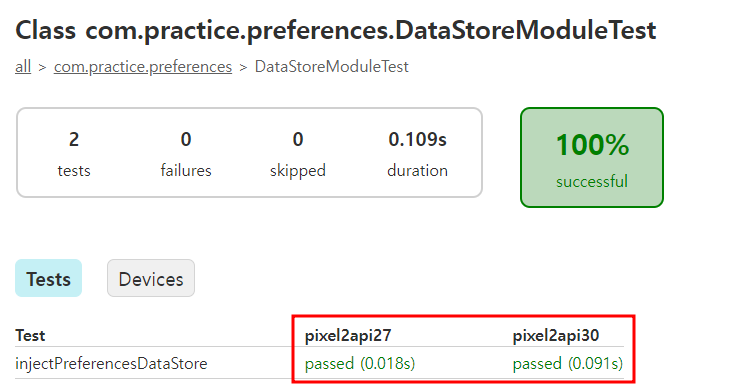Click the 'duration' label in summary

point(418,171)
